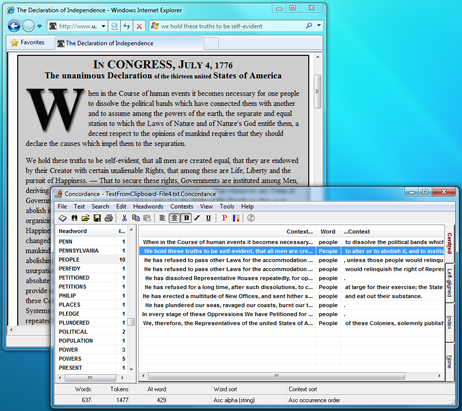
Task: Open the Tools menu in Concordance
Action: (x=227, y=206)
